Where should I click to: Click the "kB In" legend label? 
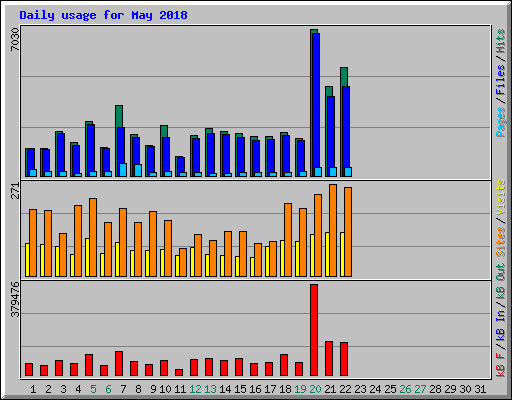coord(500,325)
